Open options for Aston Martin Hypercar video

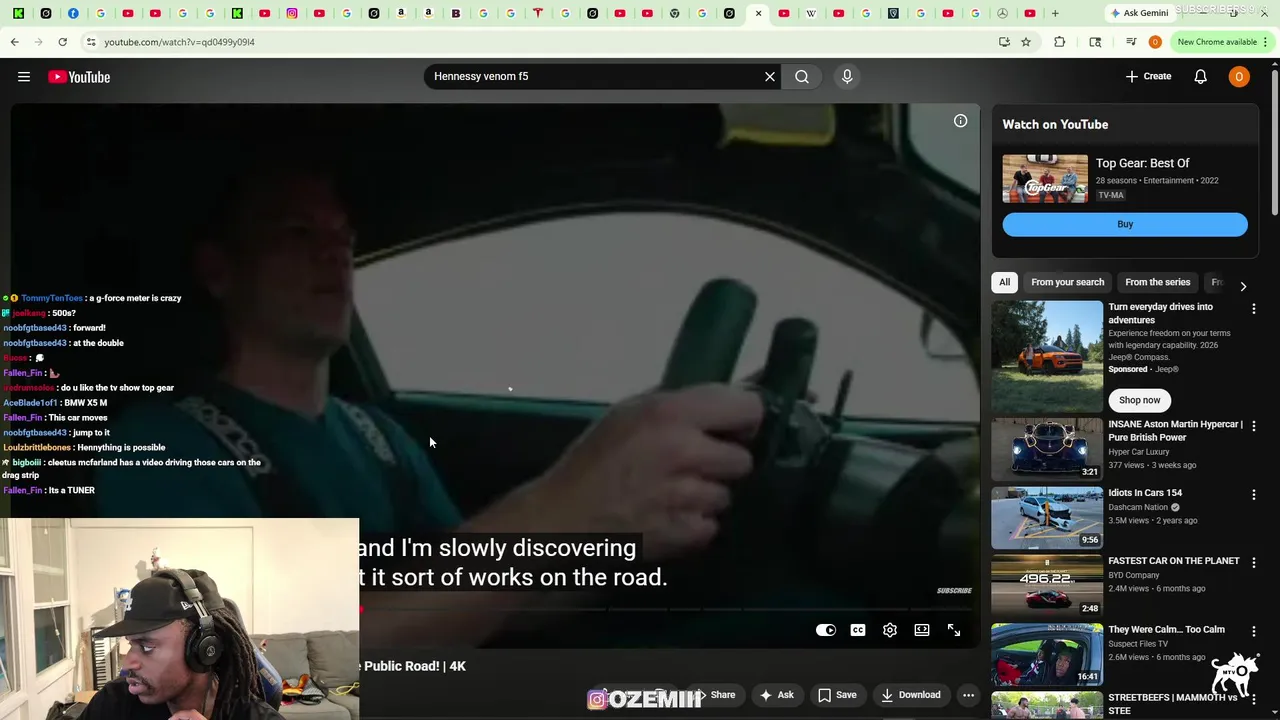1254,426
